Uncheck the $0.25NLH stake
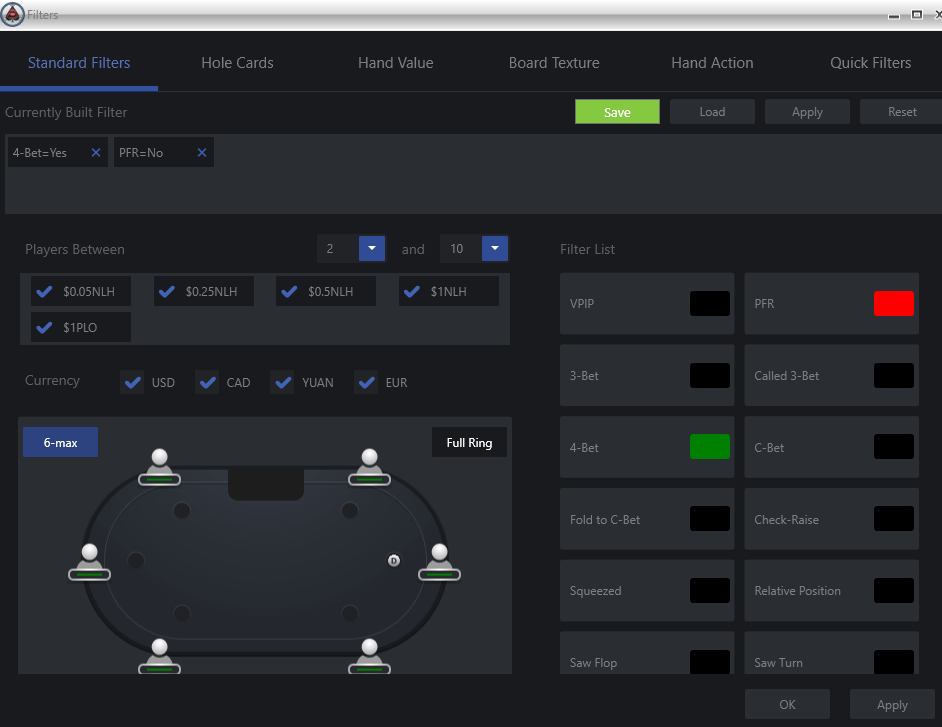The height and width of the screenshot is (727, 942). (167, 291)
